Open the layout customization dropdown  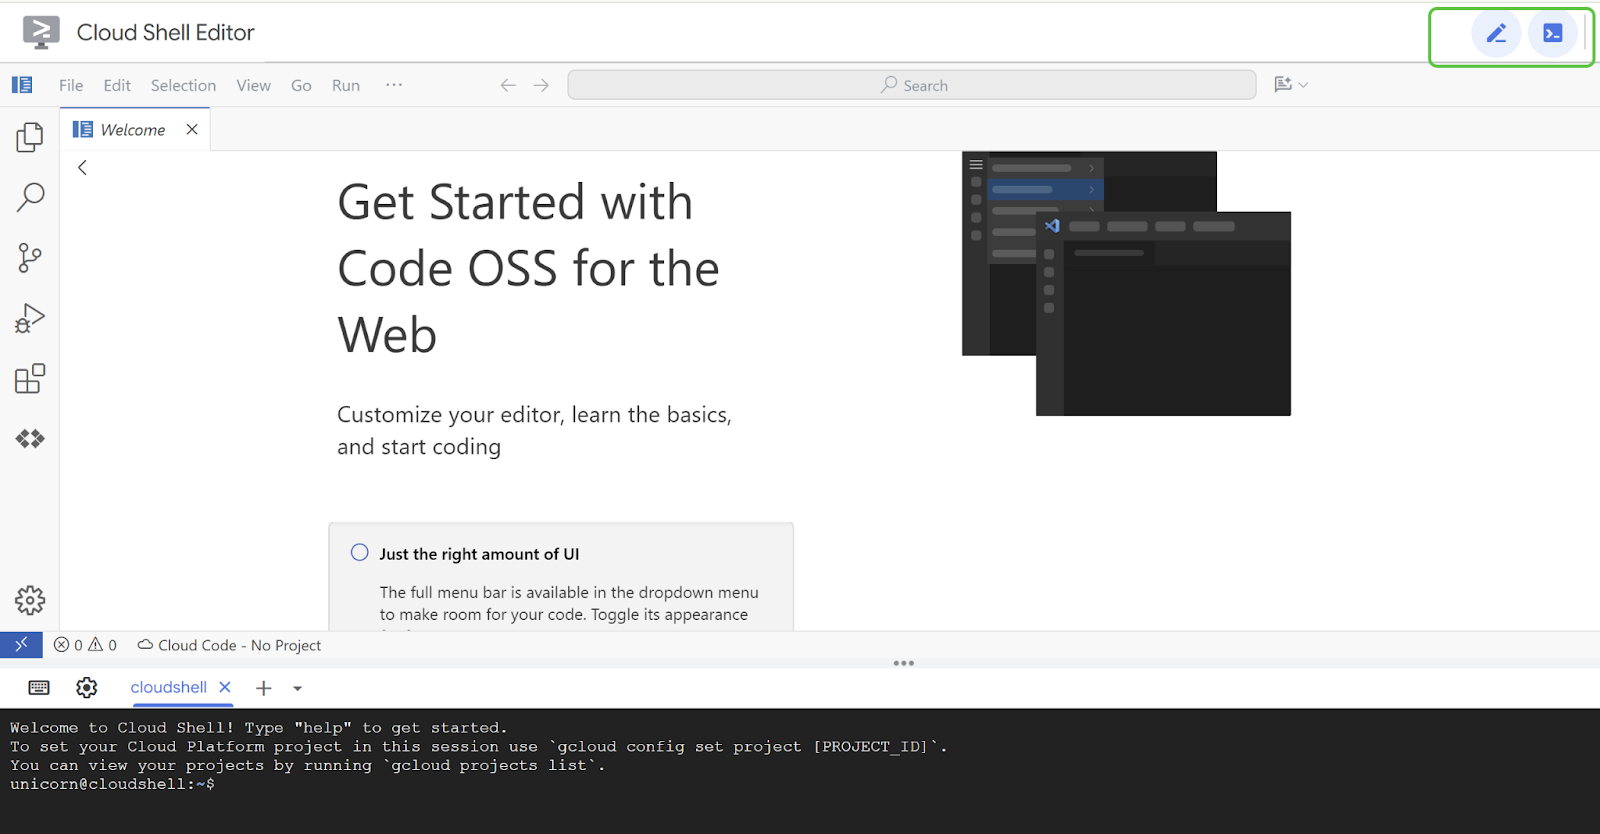[1291, 85]
